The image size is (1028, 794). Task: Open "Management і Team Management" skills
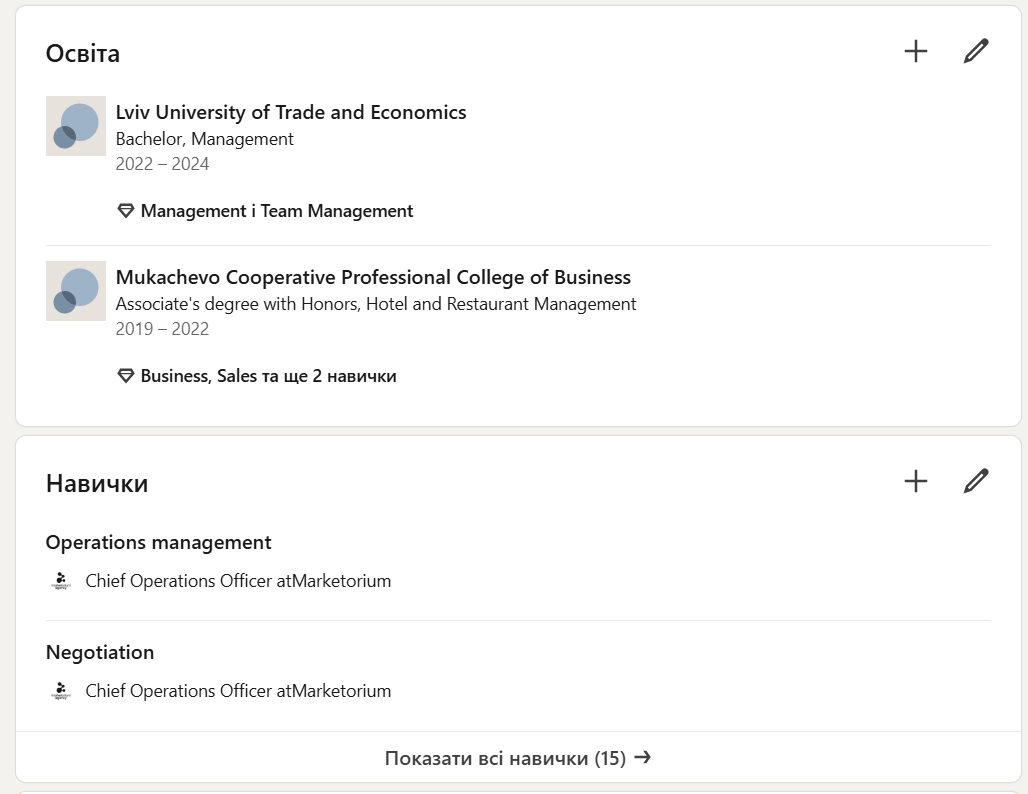276,211
